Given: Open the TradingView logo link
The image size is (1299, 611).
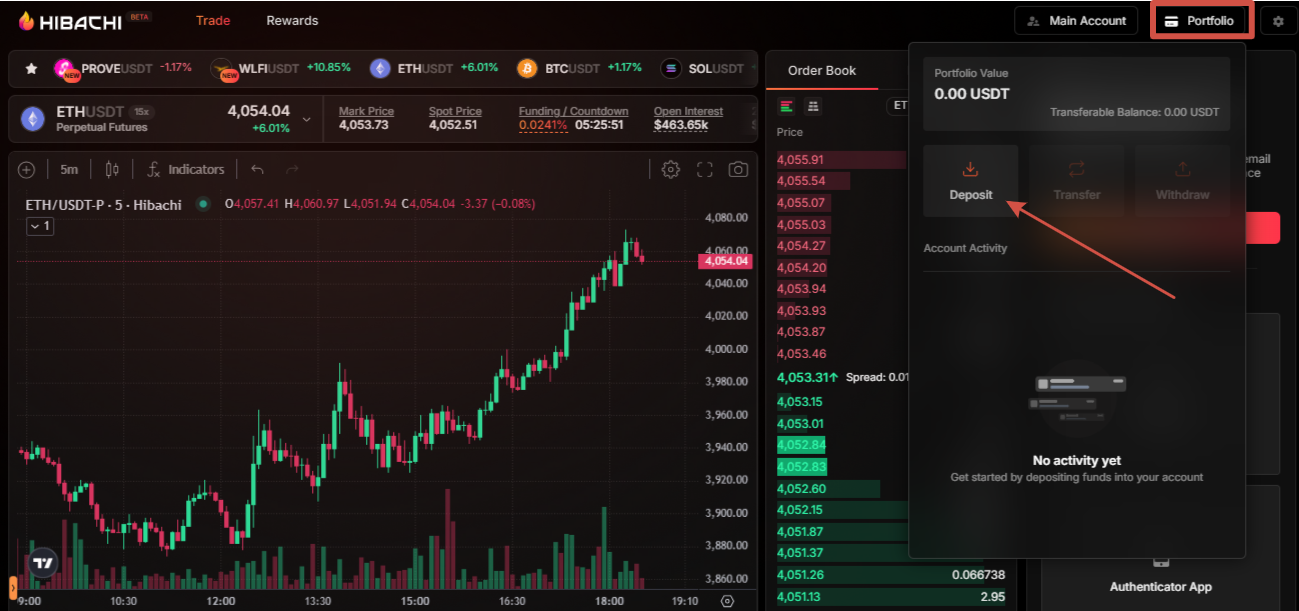Looking at the screenshot, I should pyautogui.click(x=42, y=564).
